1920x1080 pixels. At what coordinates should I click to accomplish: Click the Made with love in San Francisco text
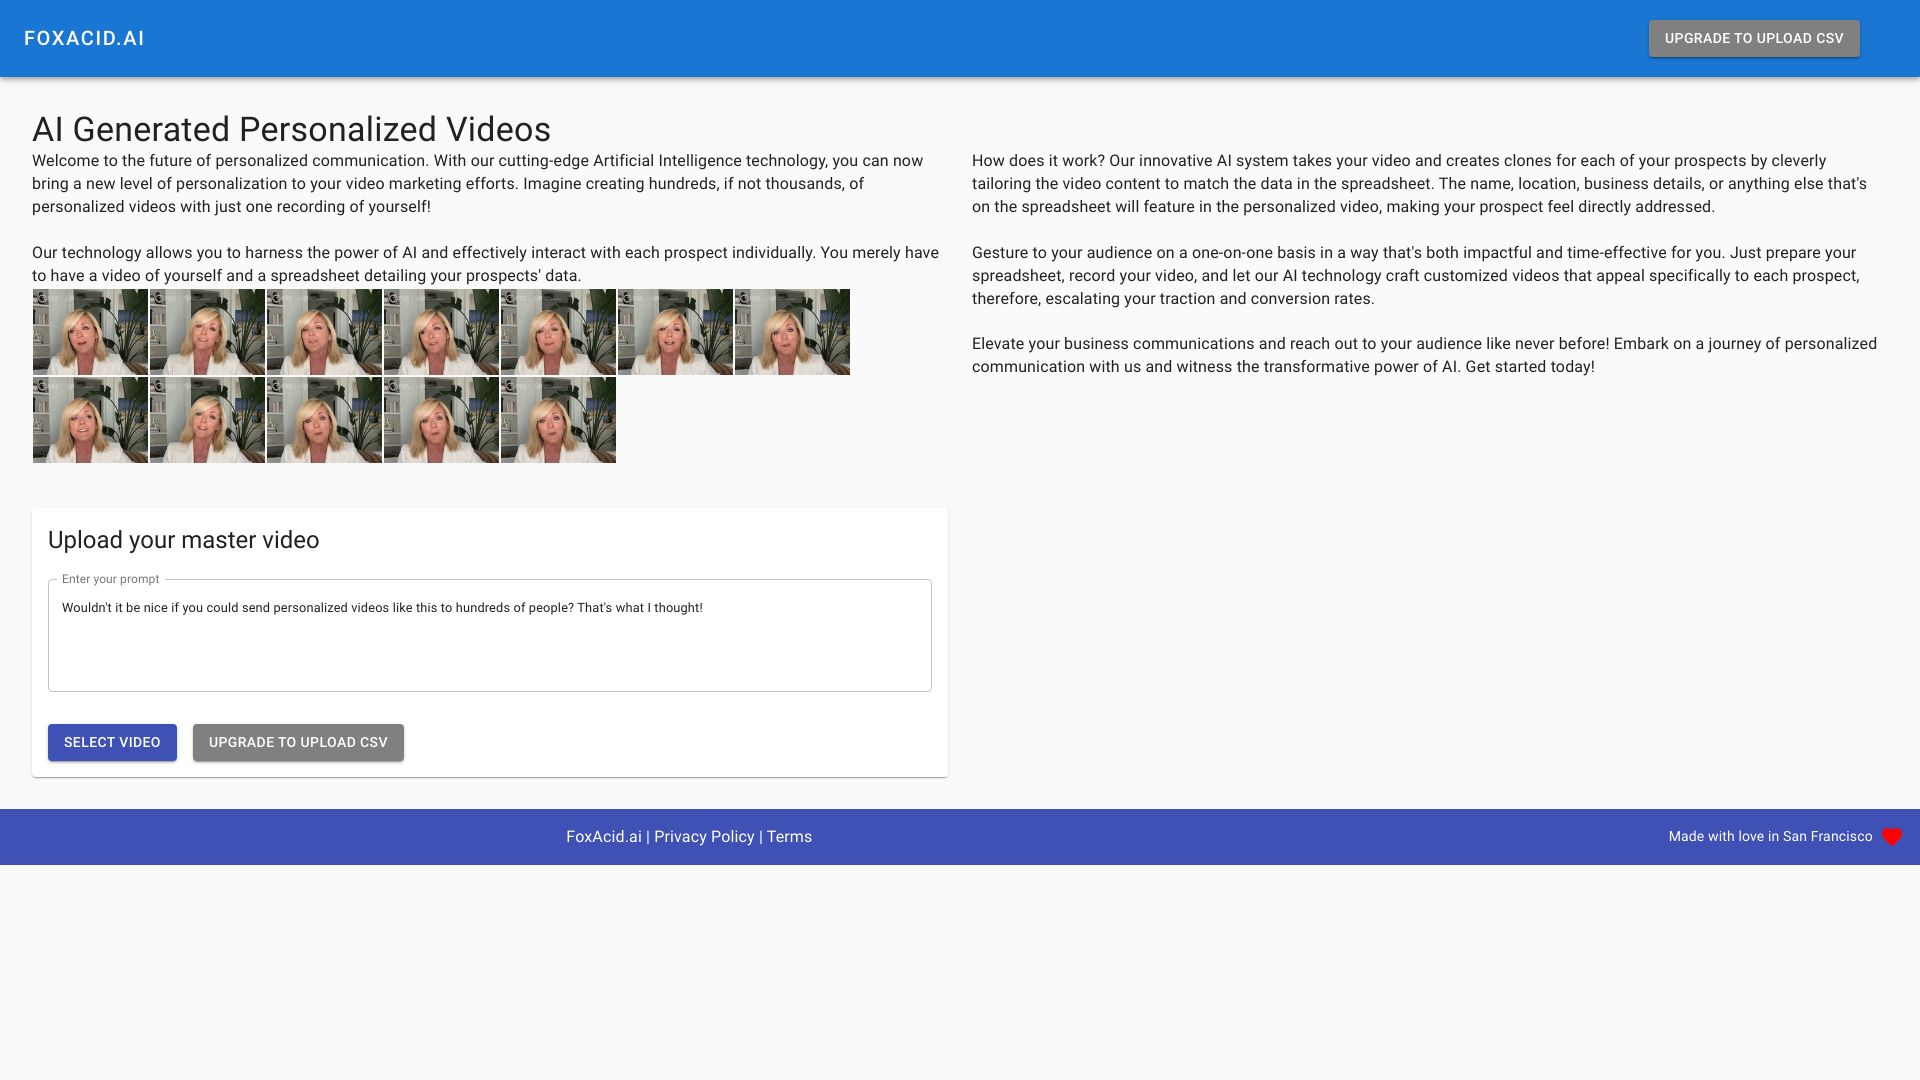(x=1769, y=836)
